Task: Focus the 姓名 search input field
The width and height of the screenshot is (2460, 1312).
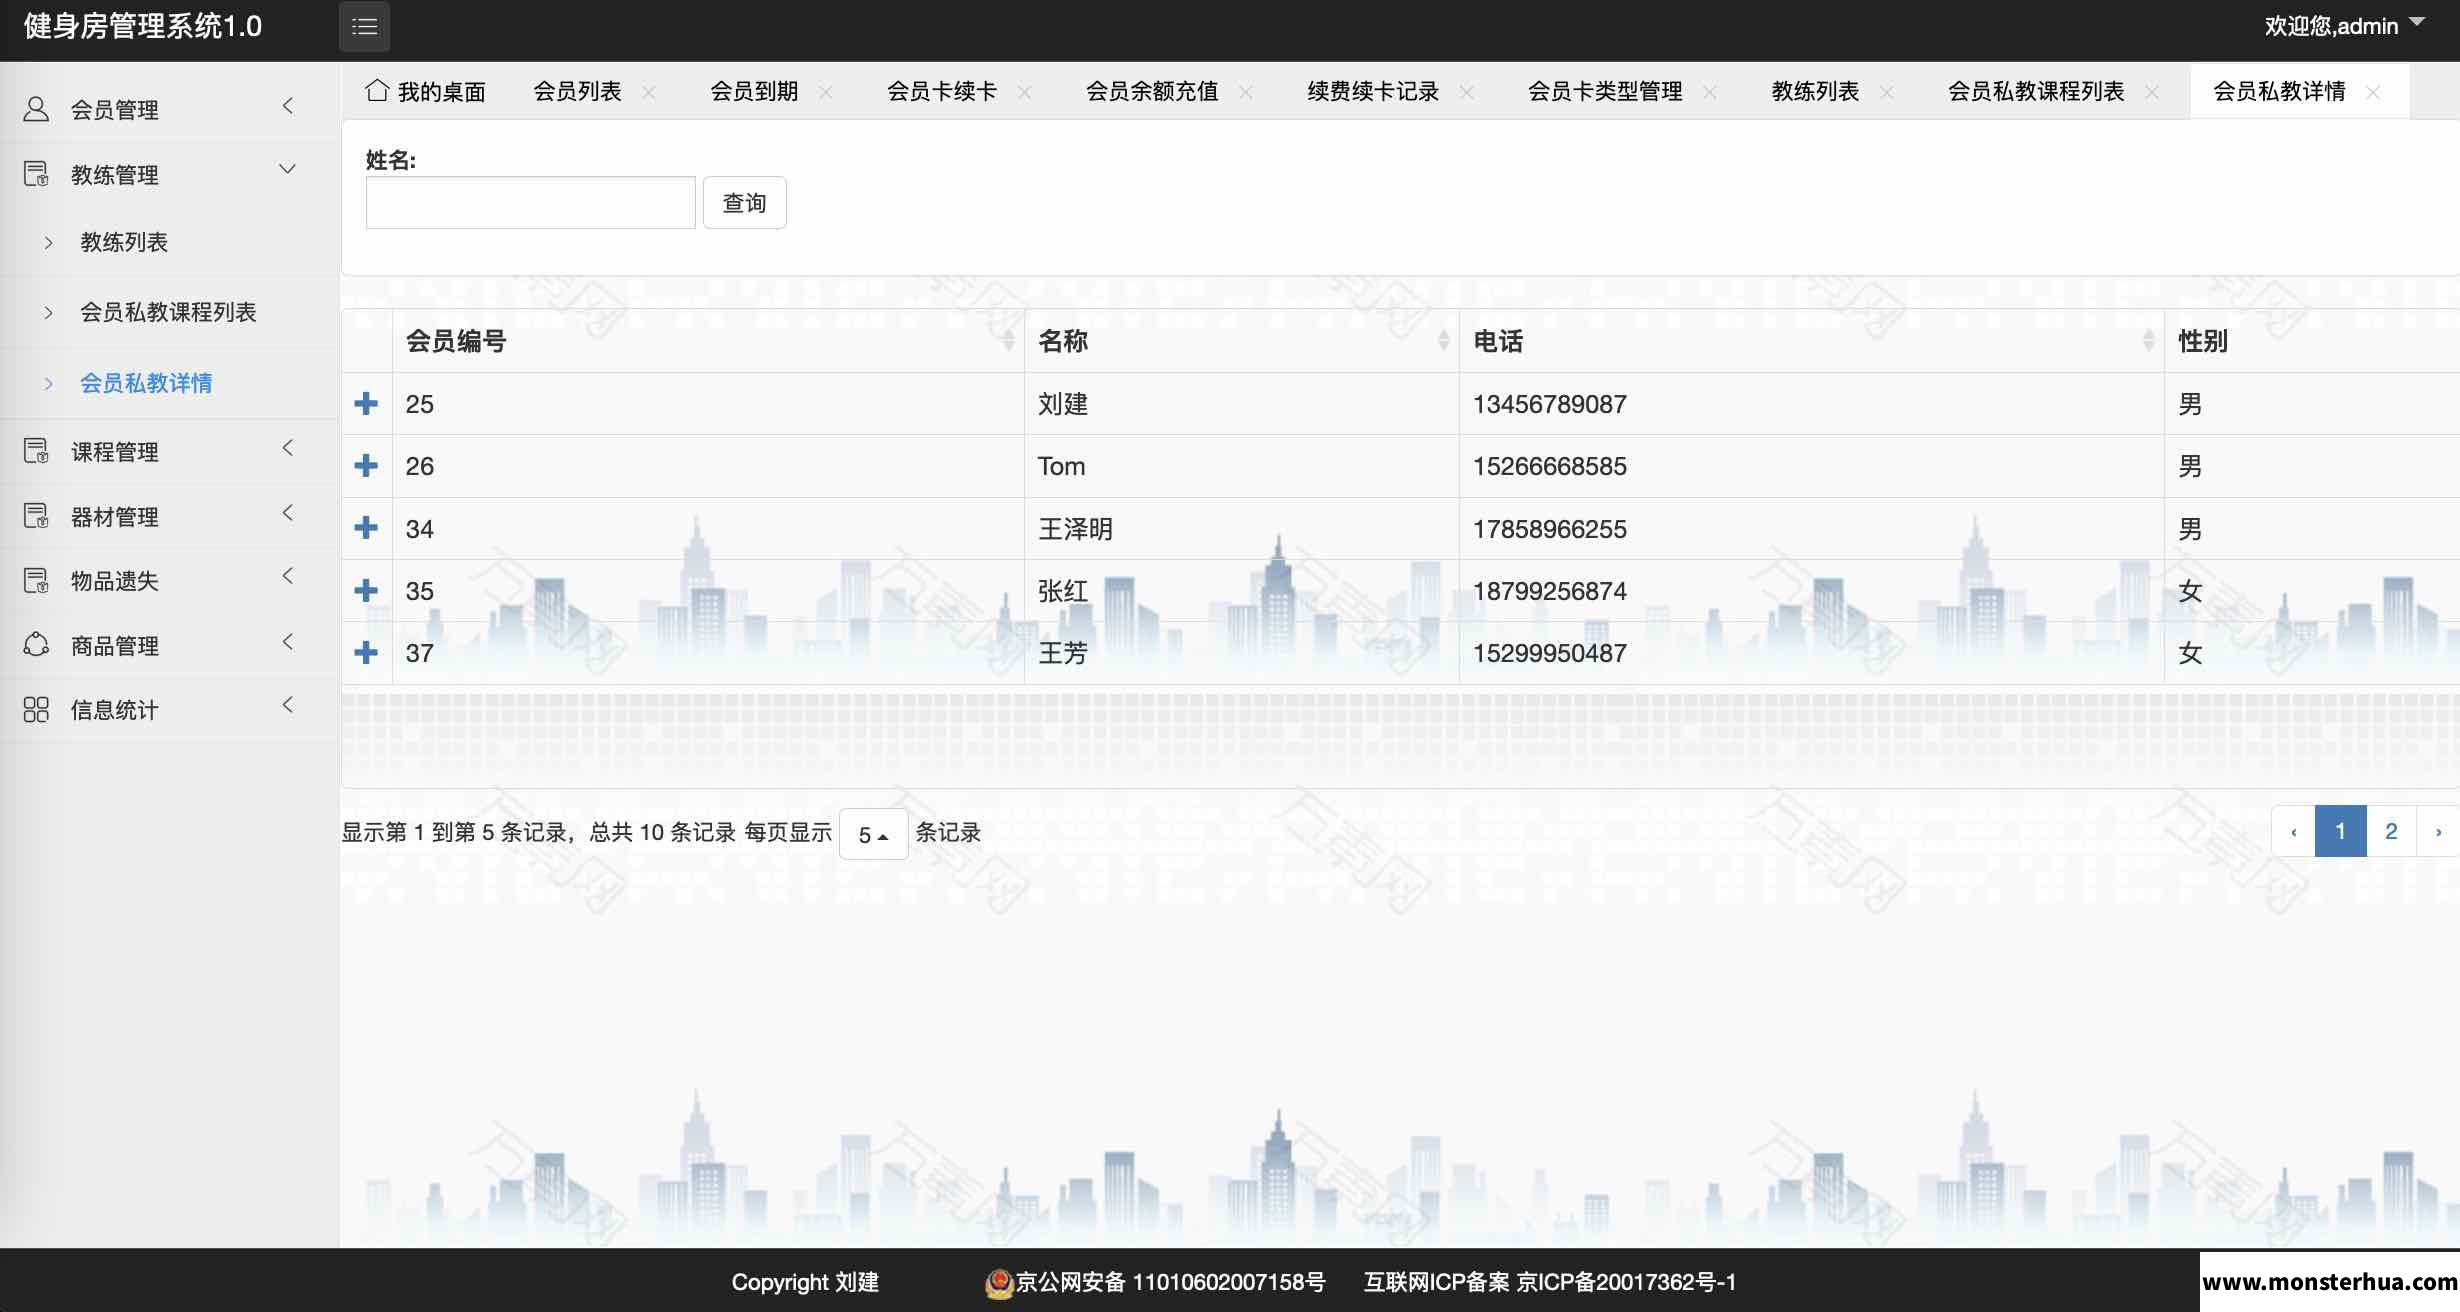Action: [531, 203]
